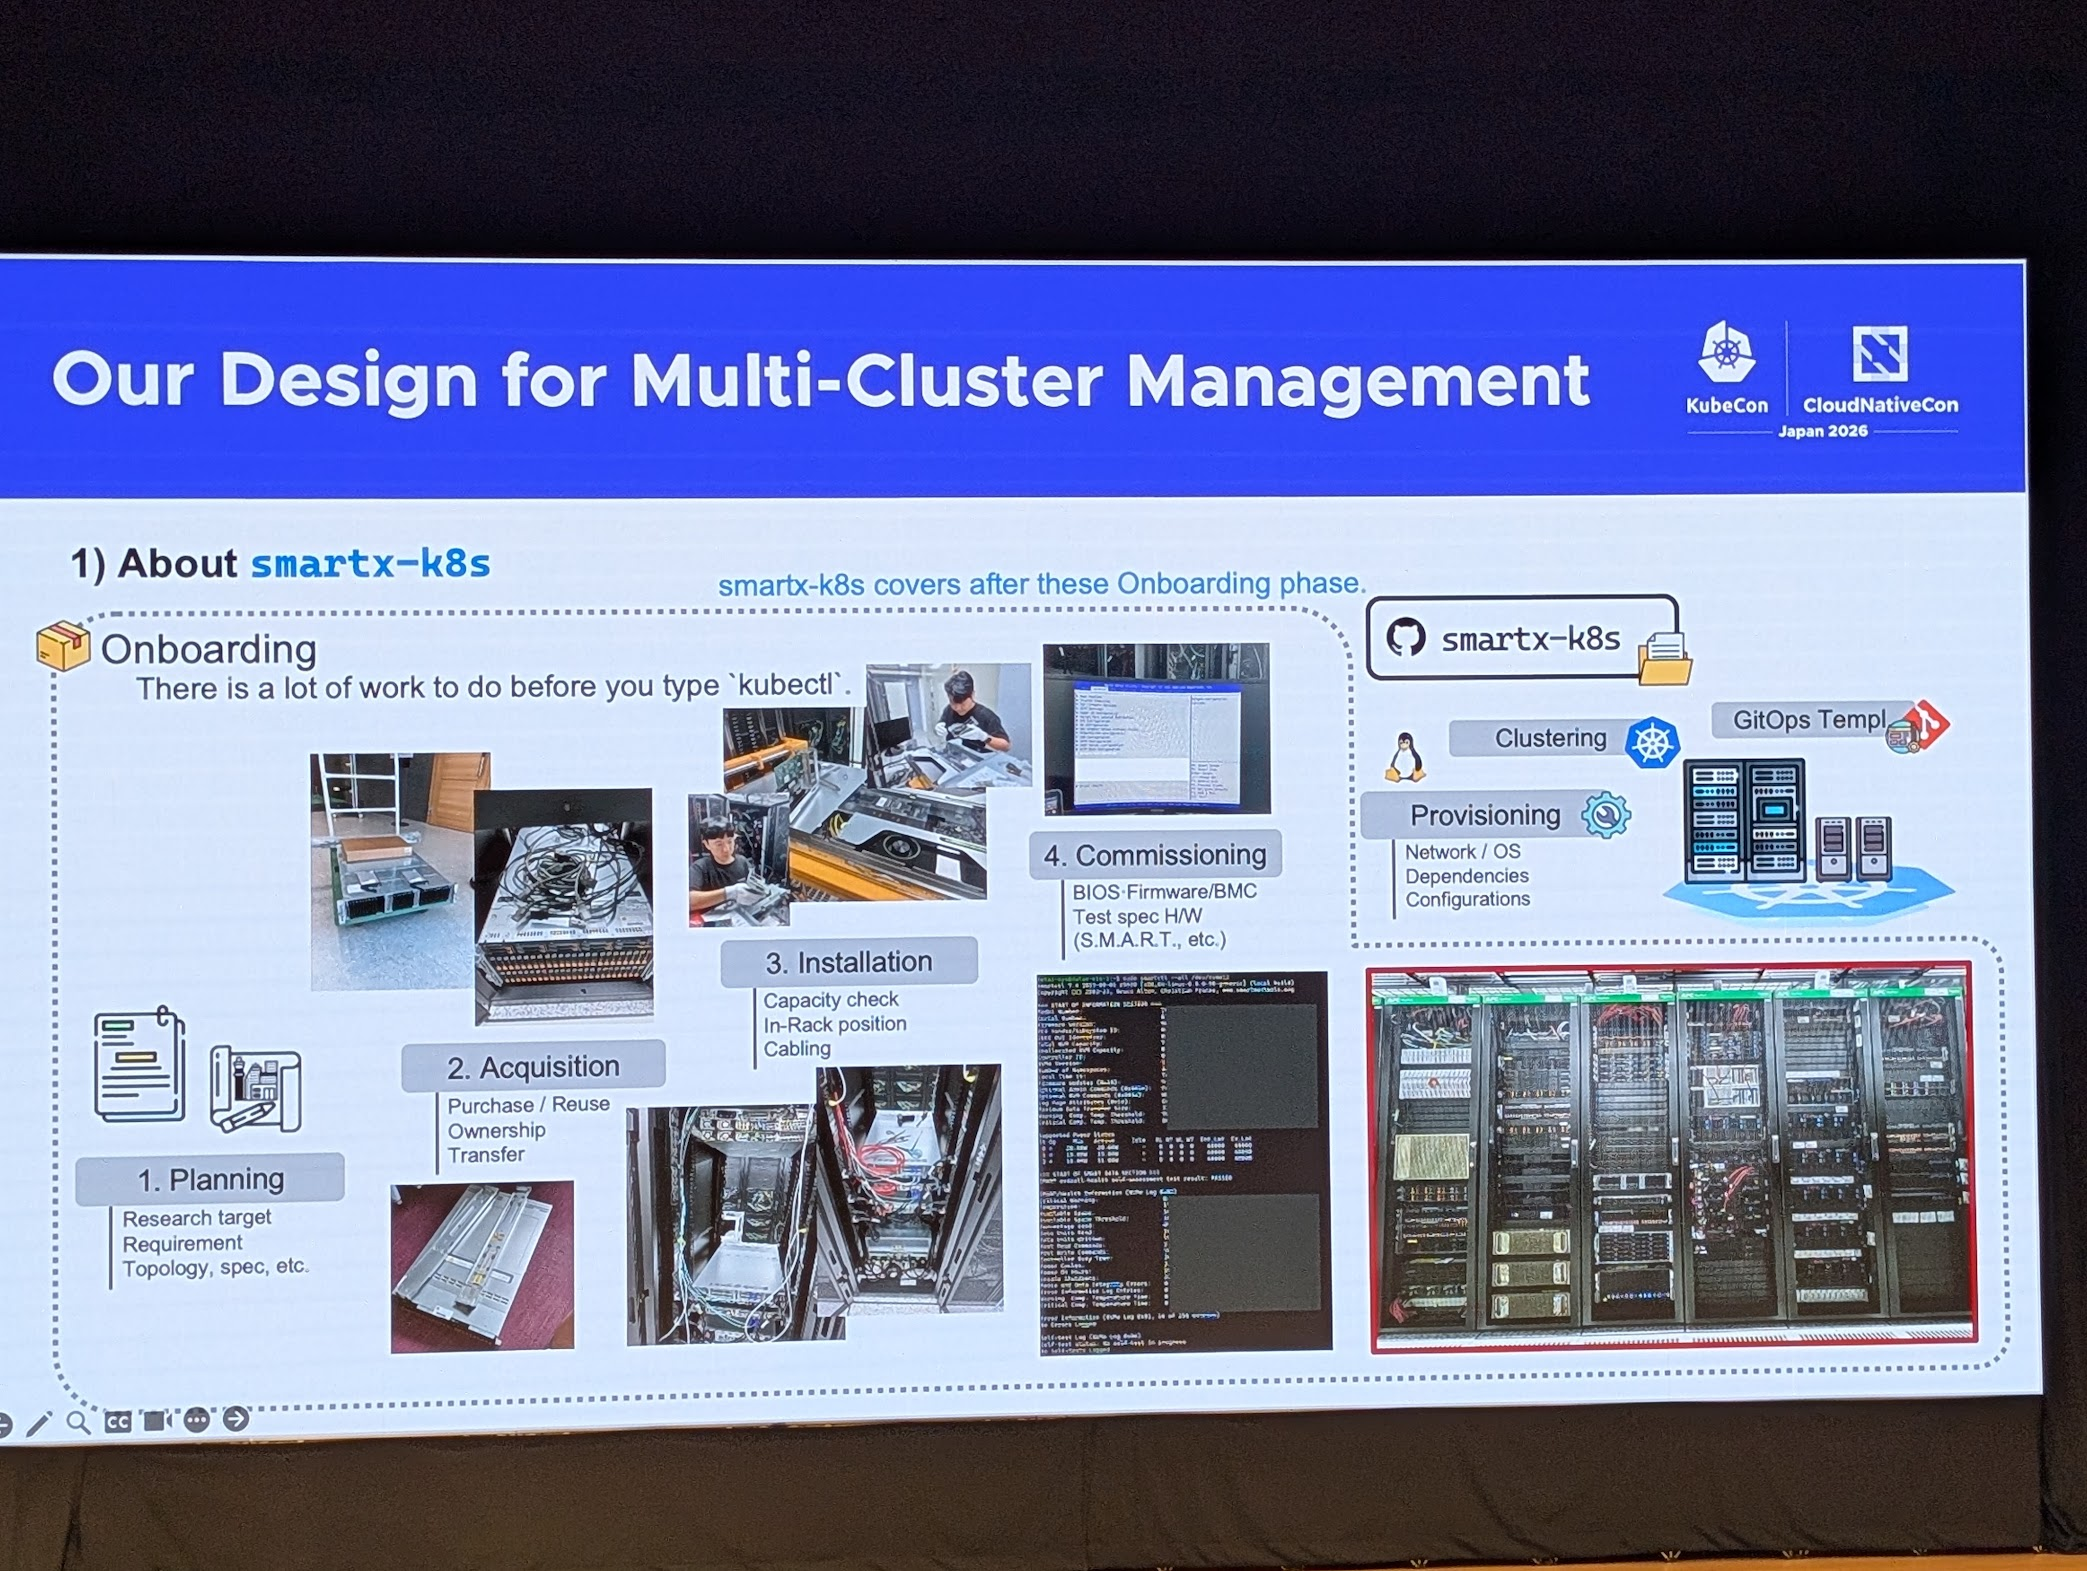
Task: Open the rail kit photo on red carpet
Action: pos(483,1267)
